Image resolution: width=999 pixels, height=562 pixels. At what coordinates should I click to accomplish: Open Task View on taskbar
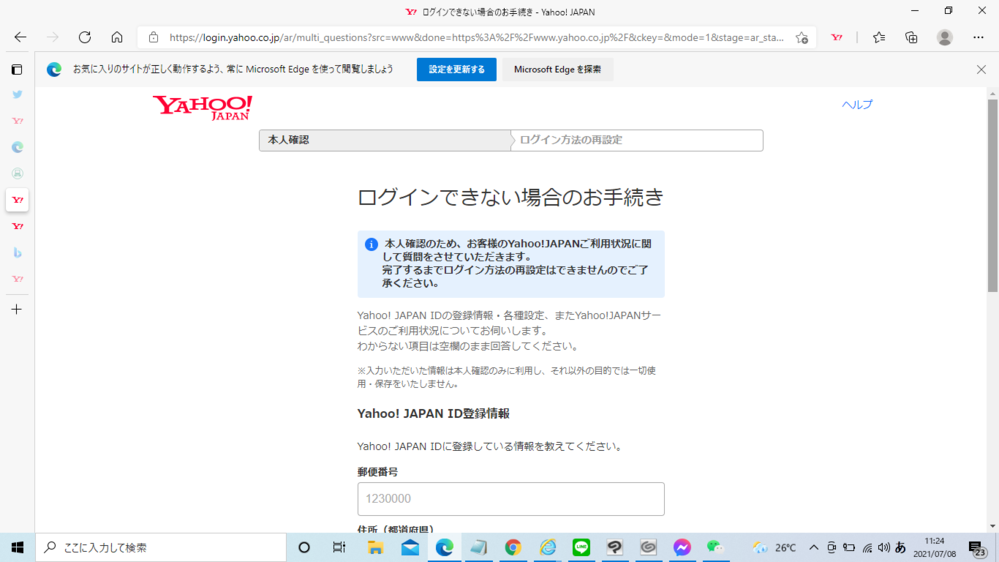pyautogui.click(x=339, y=547)
